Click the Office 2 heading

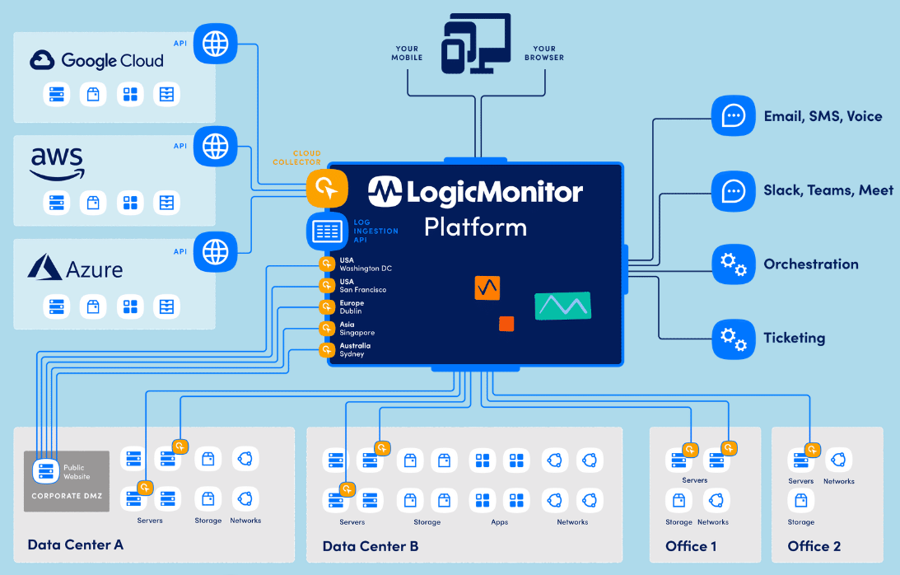(x=814, y=546)
